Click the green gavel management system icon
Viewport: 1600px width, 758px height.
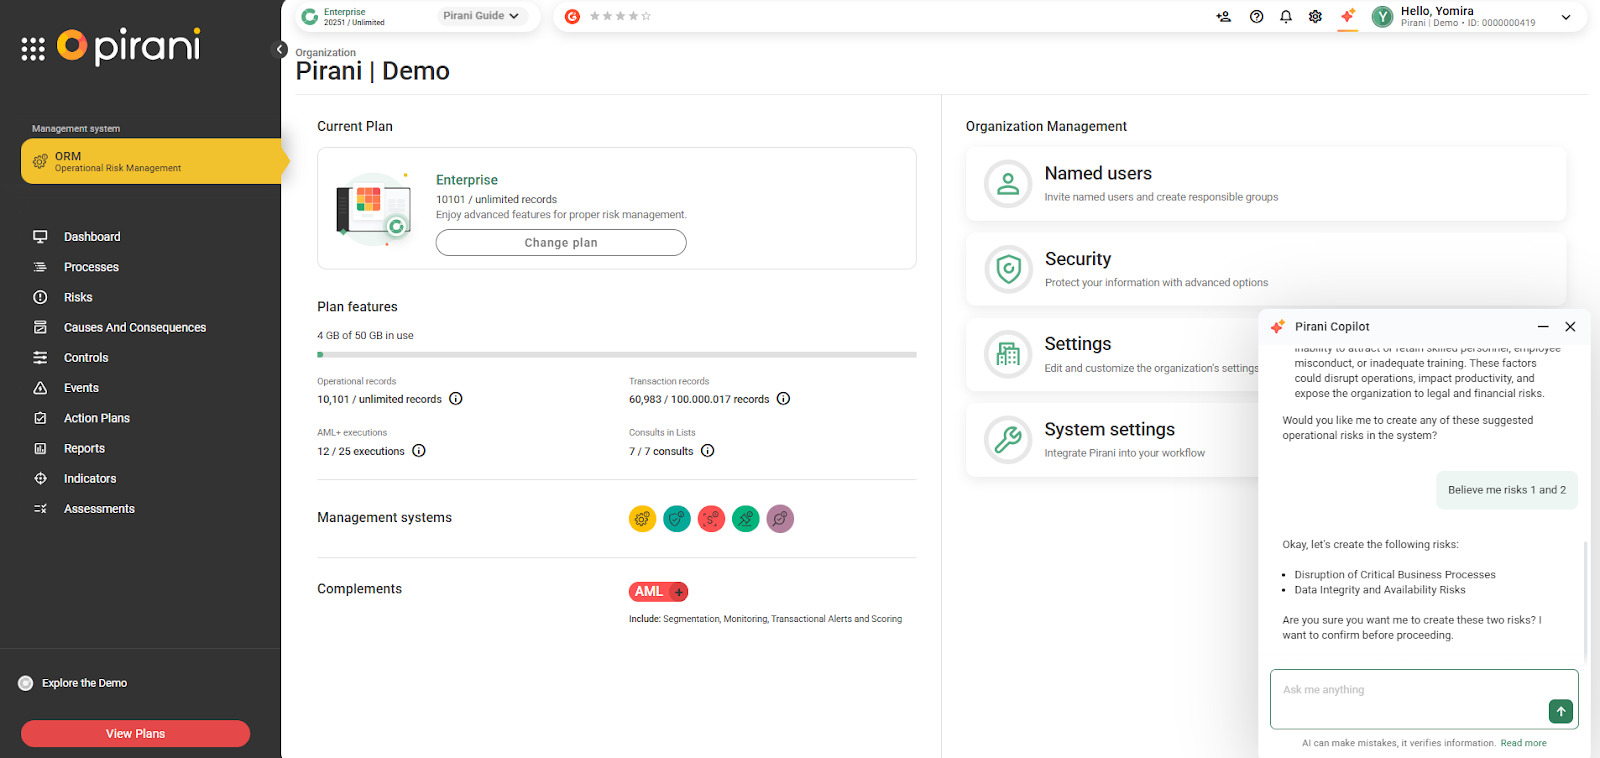tap(746, 519)
